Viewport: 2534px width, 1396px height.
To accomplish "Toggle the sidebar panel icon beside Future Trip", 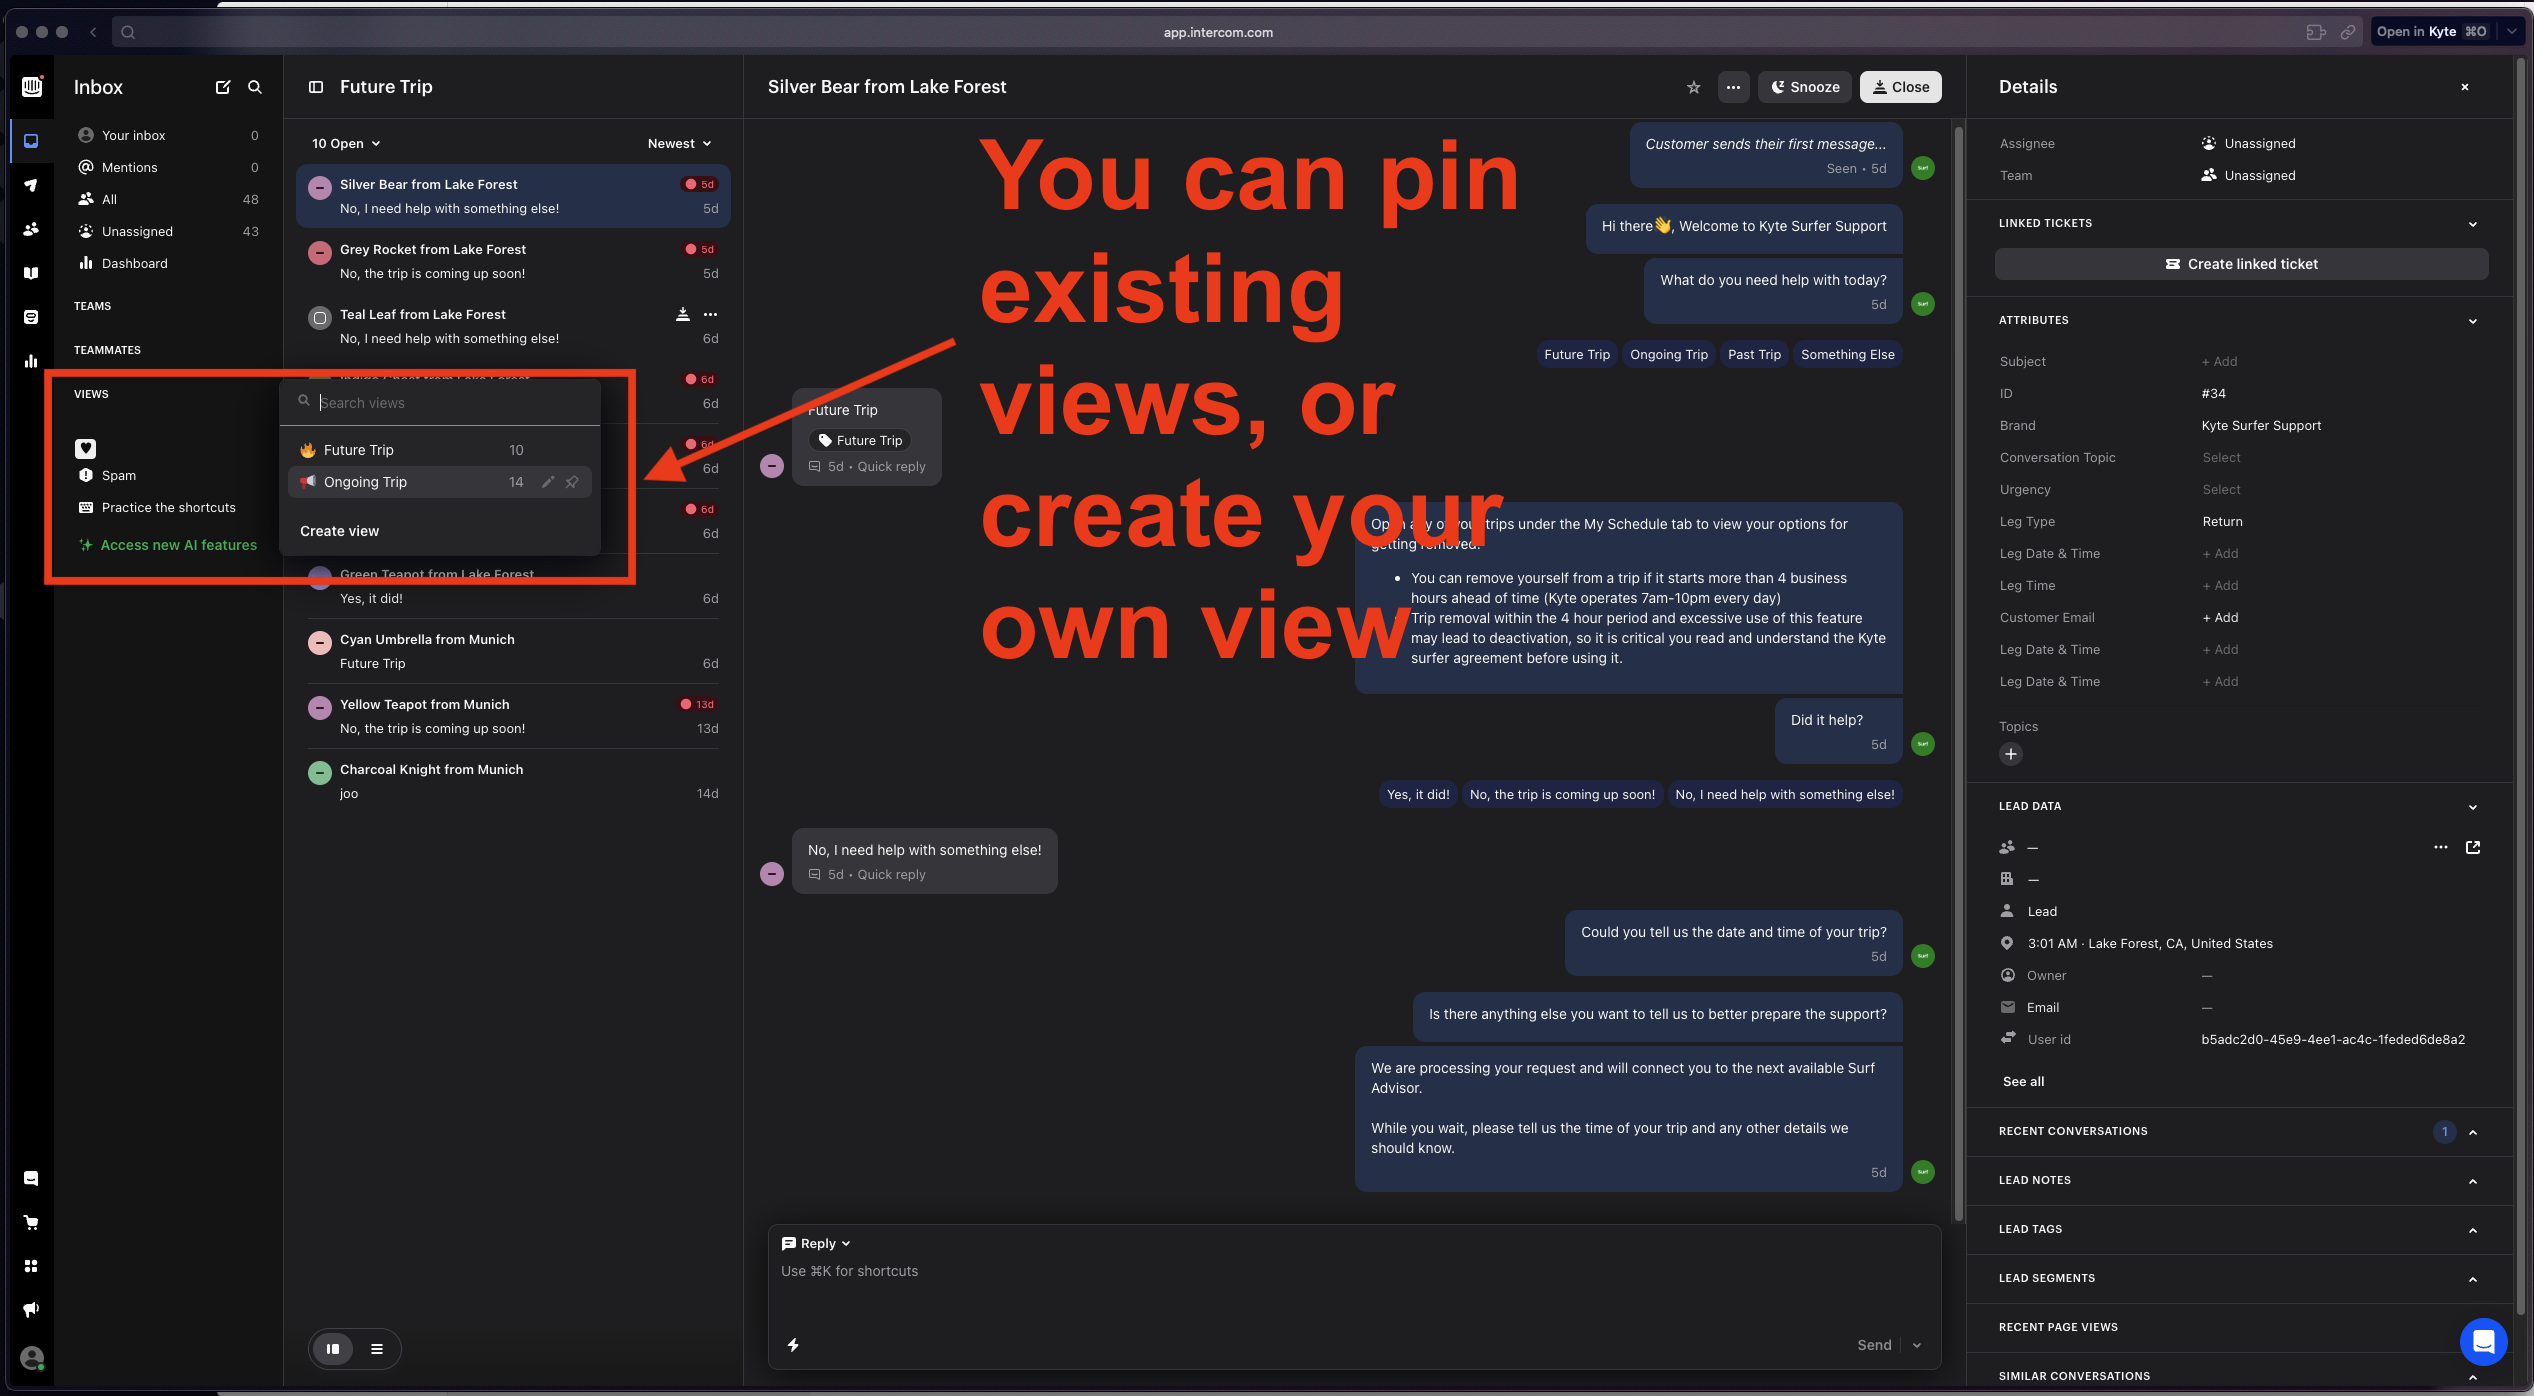I will (x=316, y=87).
